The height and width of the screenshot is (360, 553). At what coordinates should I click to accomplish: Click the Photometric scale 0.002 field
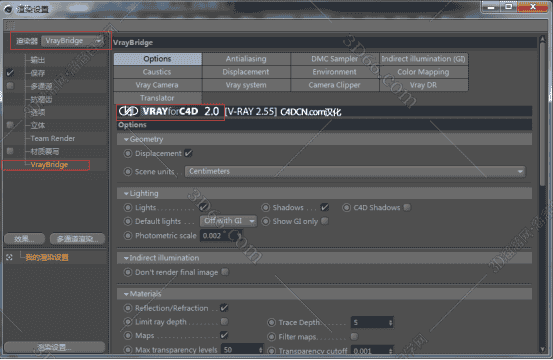(221, 236)
